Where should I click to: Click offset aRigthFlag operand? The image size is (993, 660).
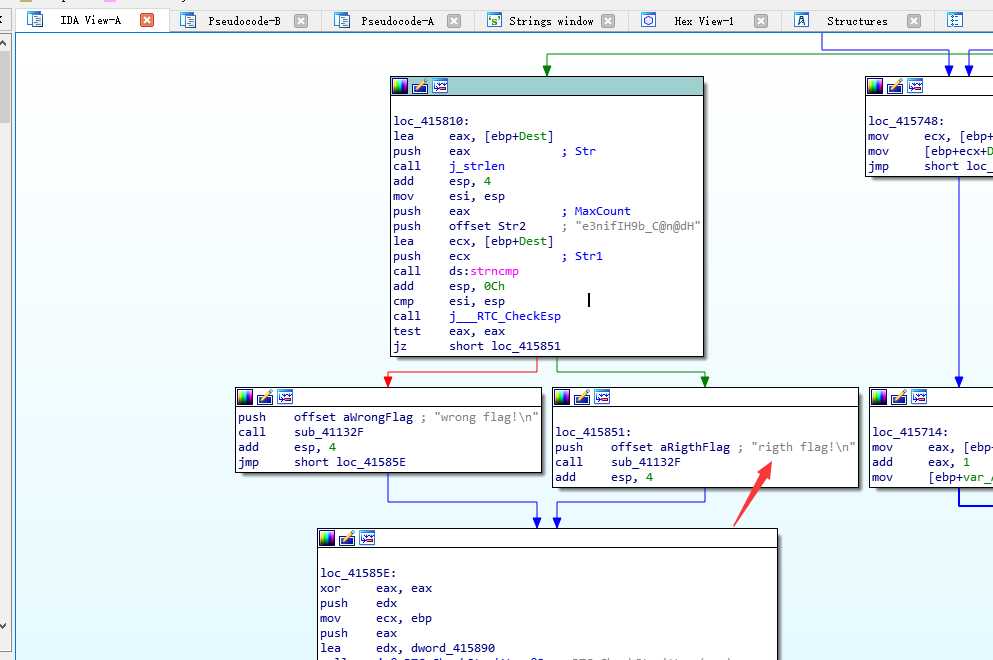click(671, 447)
